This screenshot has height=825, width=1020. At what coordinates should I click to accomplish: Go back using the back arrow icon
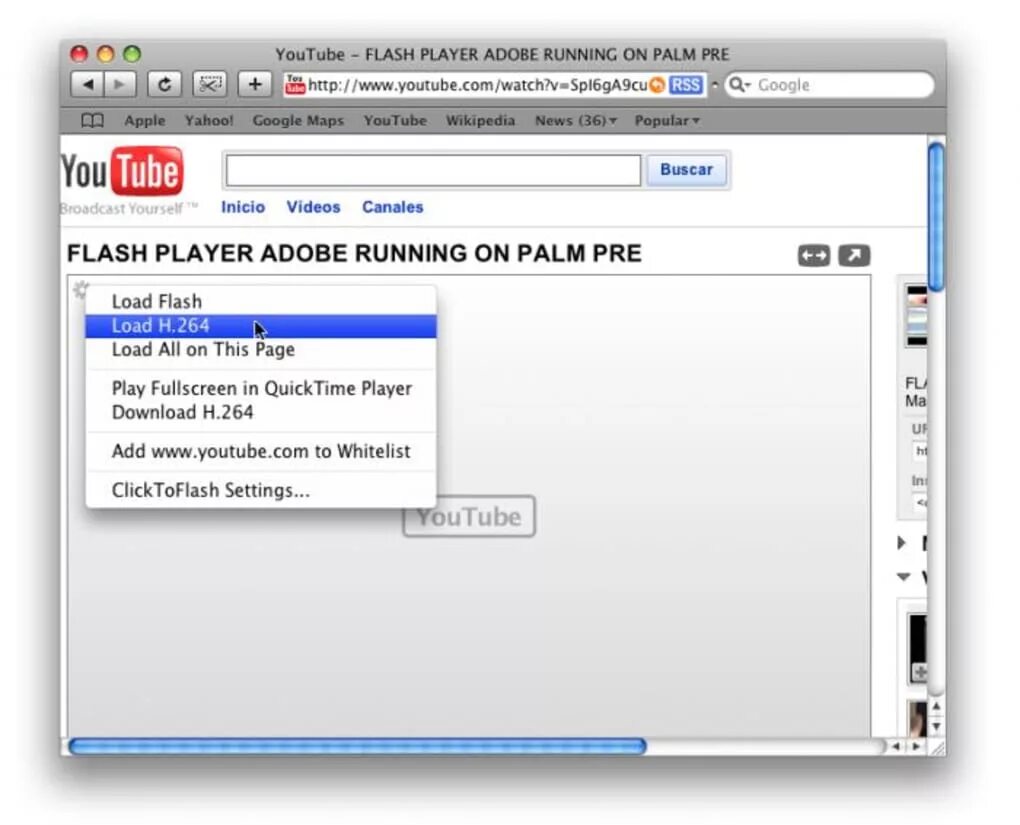(x=88, y=84)
